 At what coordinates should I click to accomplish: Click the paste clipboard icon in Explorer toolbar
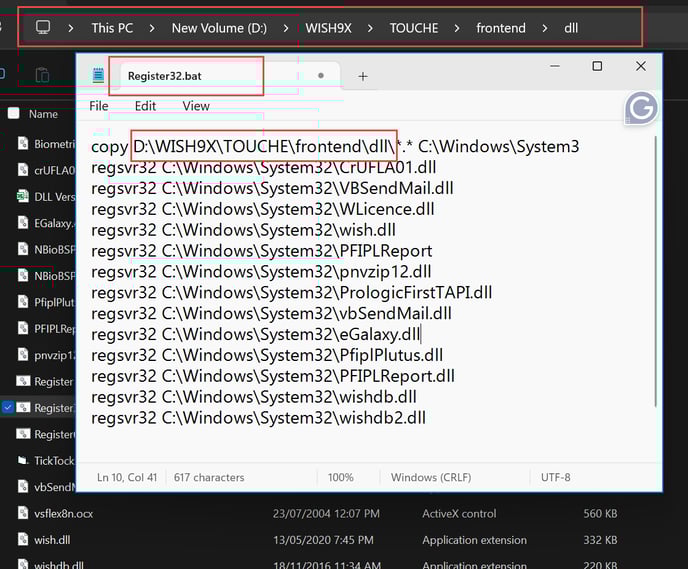(42, 75)
